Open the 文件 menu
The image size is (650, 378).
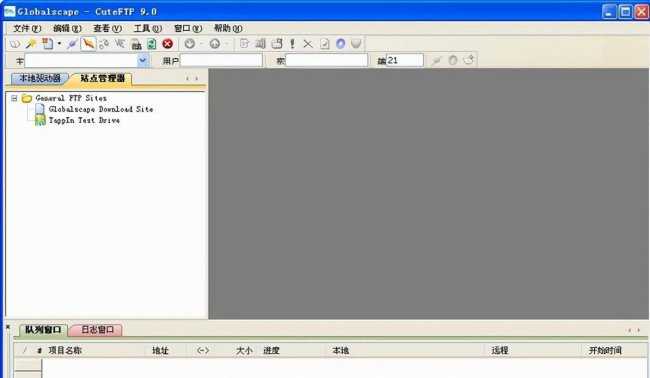tap(27, 29)
